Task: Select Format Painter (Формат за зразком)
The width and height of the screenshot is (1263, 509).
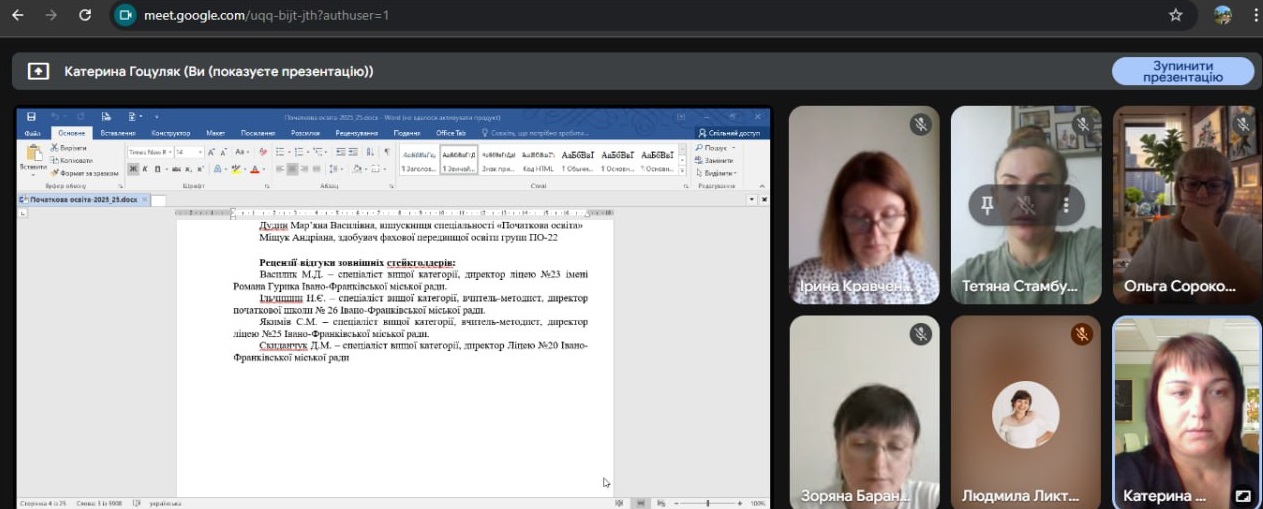Action: (x=85, y=173)
